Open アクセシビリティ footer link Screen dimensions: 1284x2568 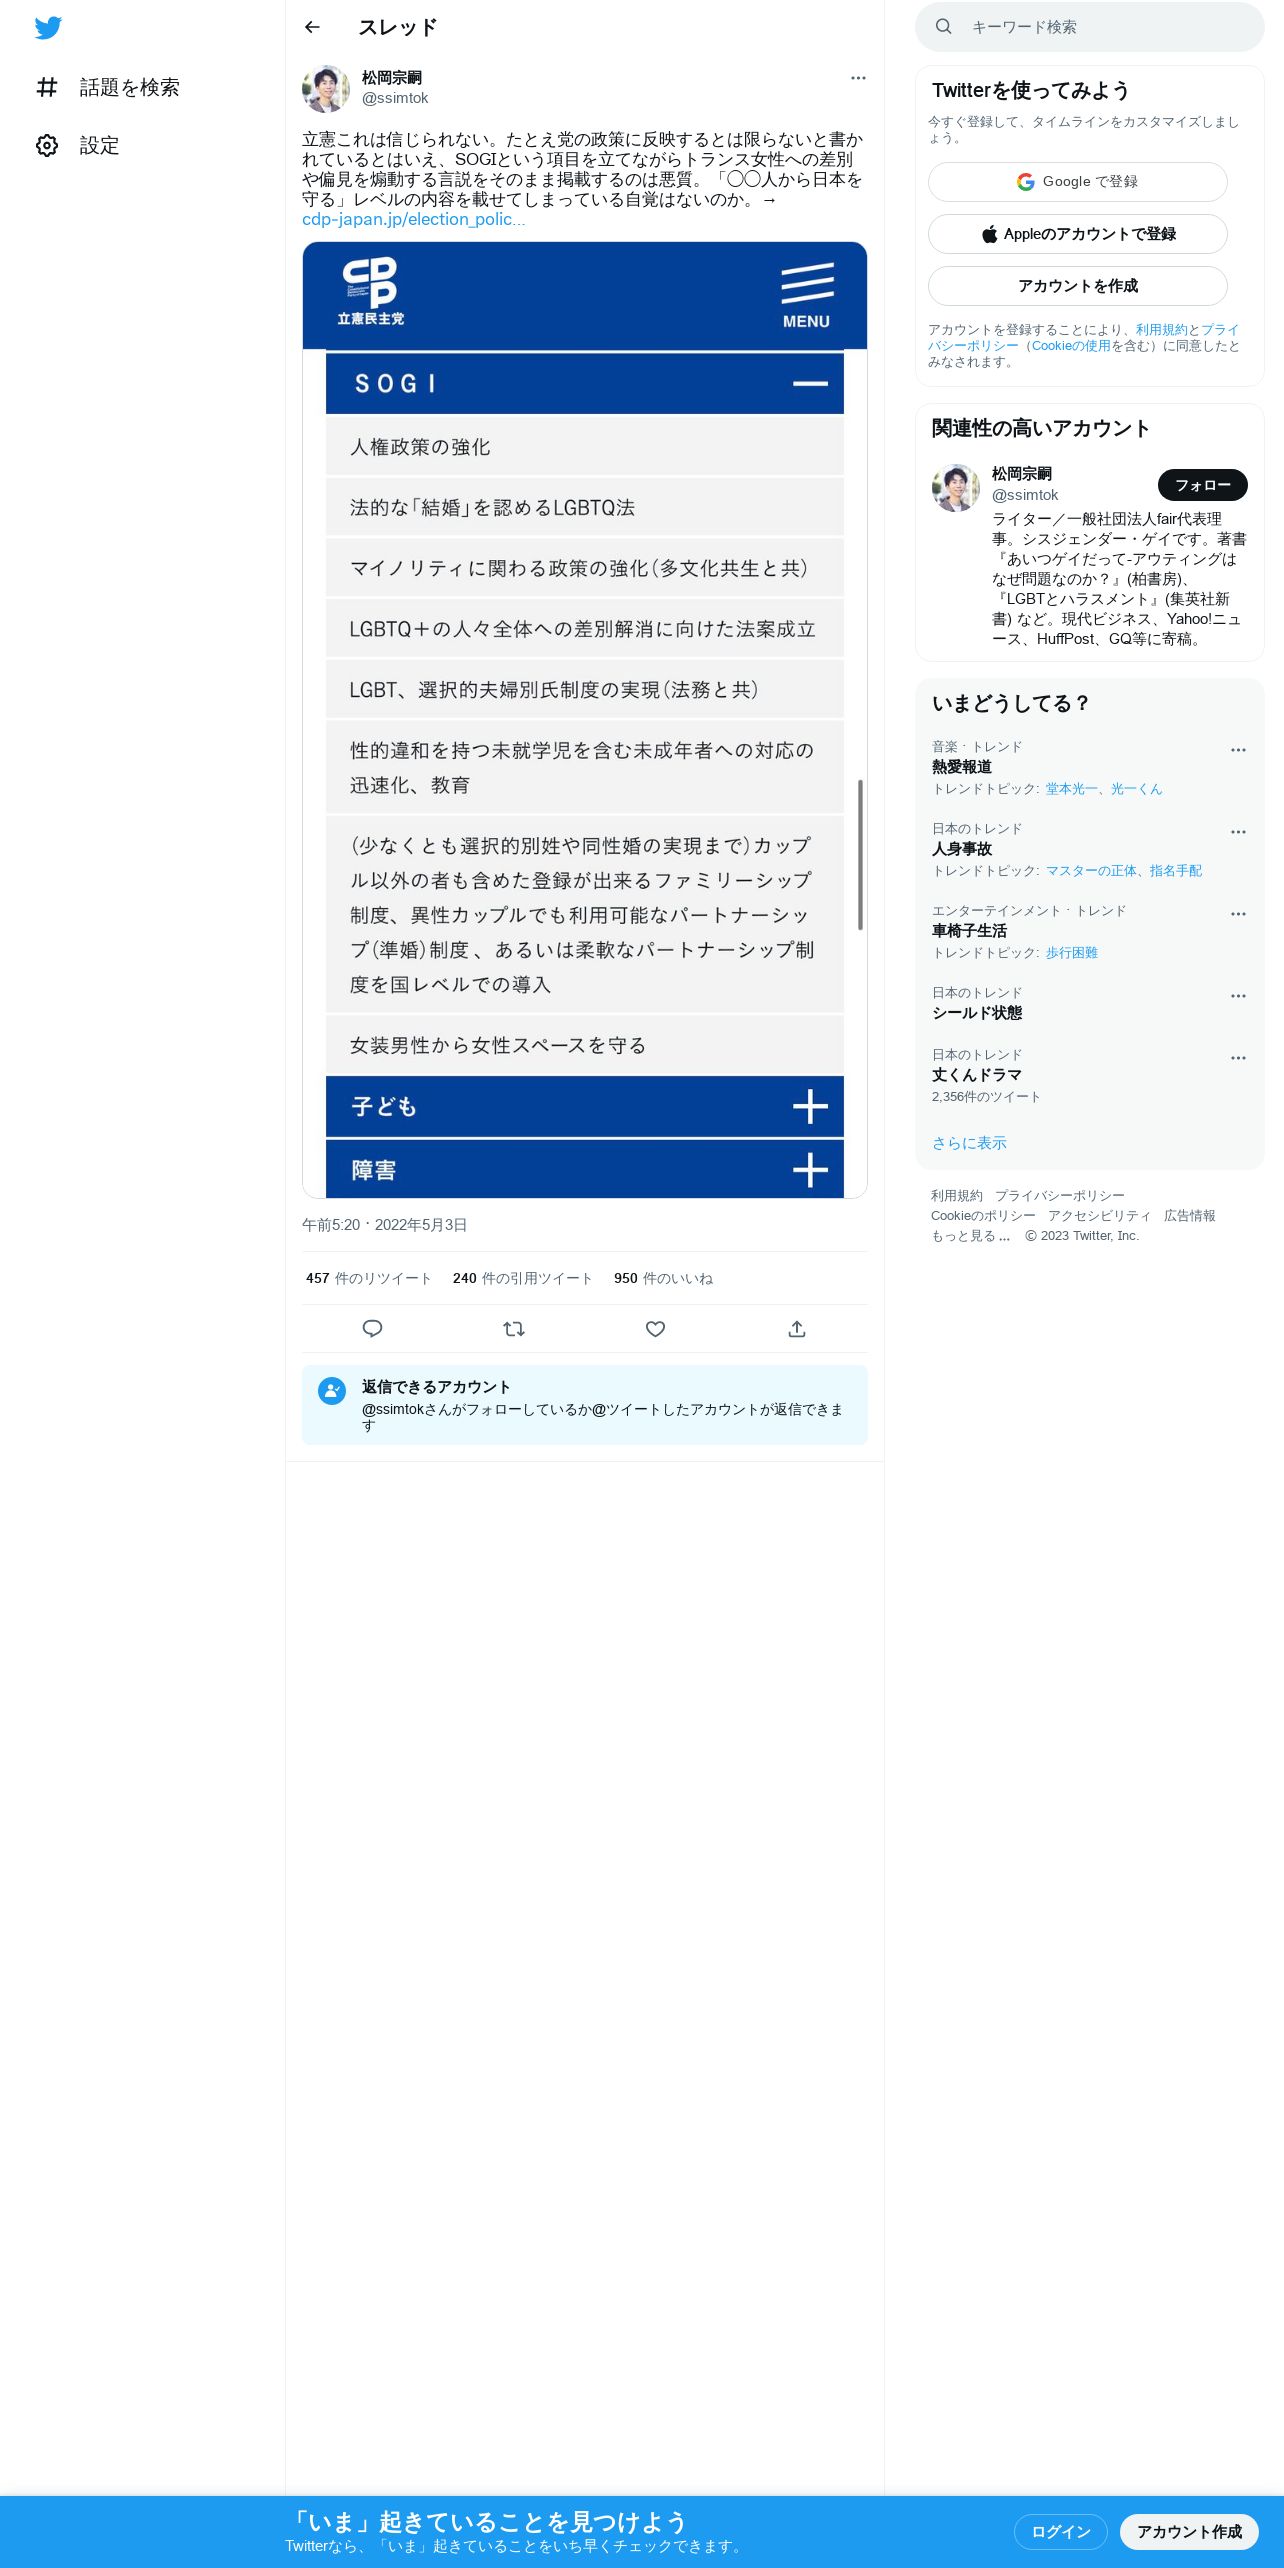1100,1216
